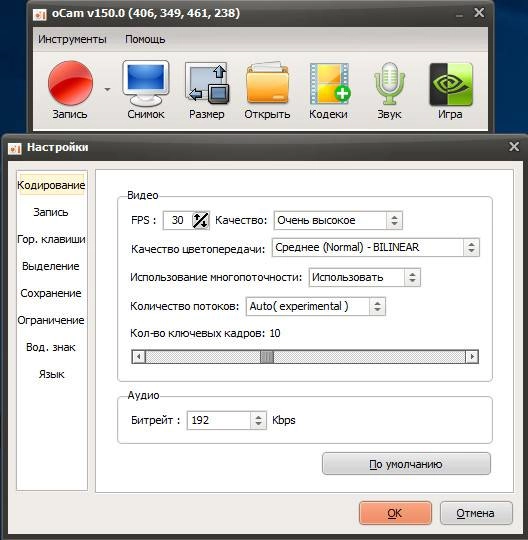Start recording with the red Запись button
Image resolution: width=528 pixels, height=540 pixels.
pyautogui.click(x=70, y=90)
